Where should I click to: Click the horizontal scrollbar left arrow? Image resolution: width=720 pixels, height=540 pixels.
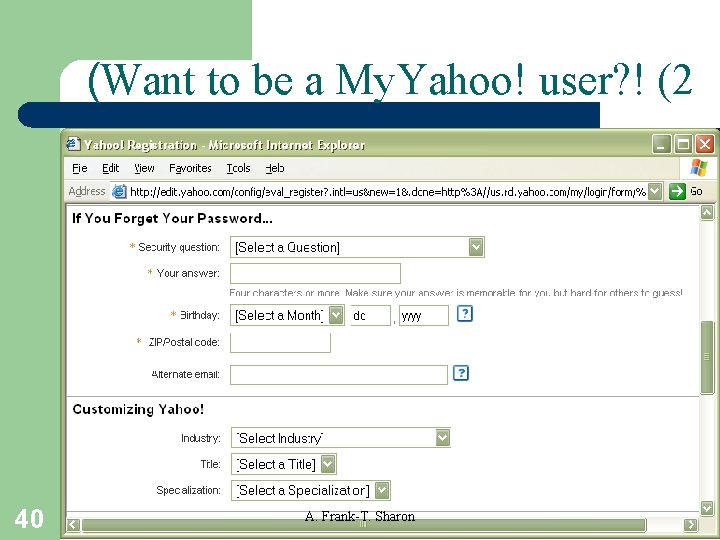(73, 524)
